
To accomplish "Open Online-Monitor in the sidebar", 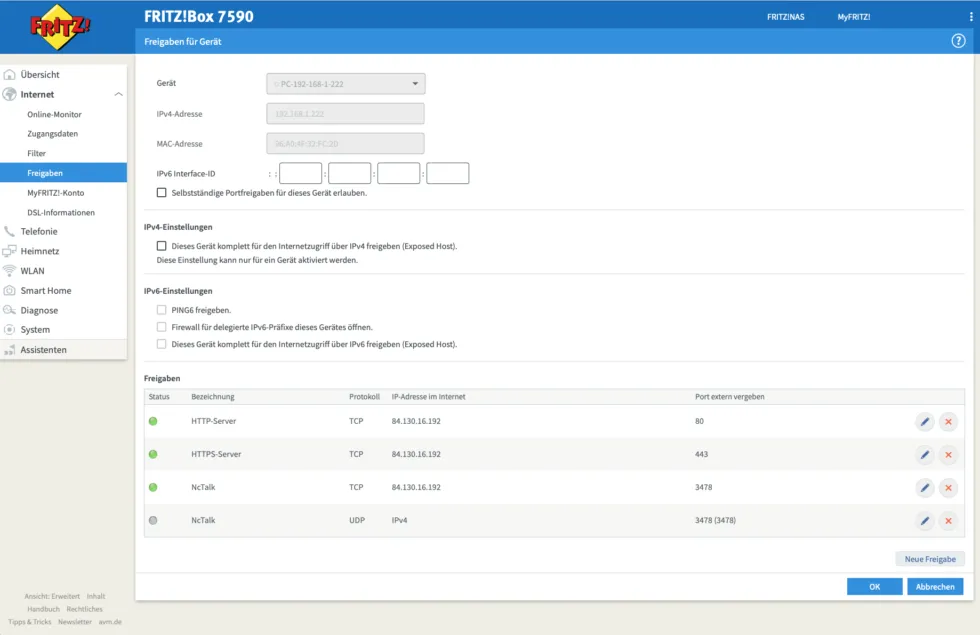I will coord(54,114).
